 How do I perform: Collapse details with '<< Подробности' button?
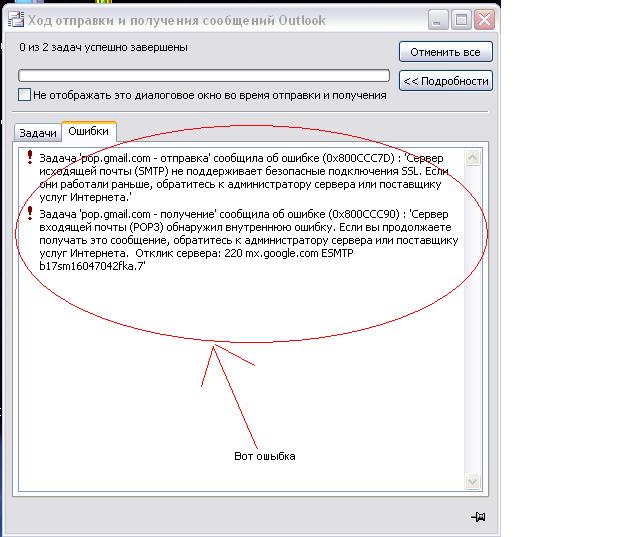coord(445,81)
